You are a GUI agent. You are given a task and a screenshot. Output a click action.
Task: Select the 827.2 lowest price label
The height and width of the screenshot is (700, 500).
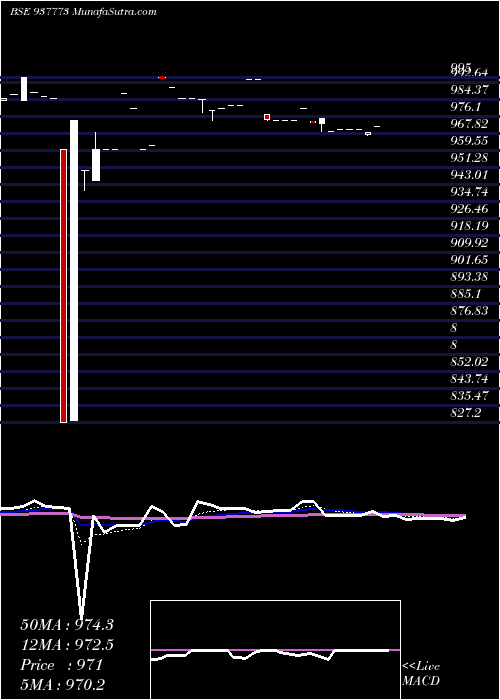coord(465,412)
